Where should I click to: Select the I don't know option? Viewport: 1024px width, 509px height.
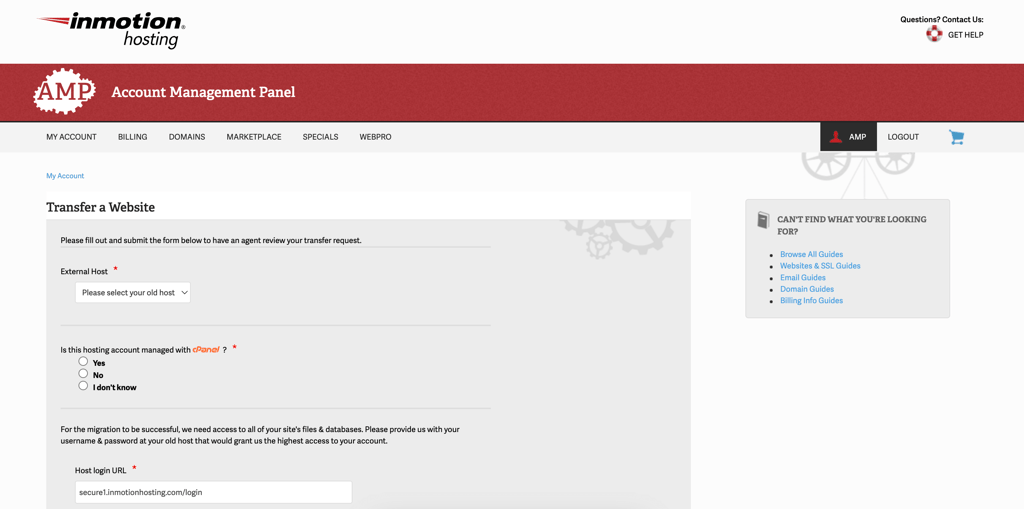tap(83, 386)
